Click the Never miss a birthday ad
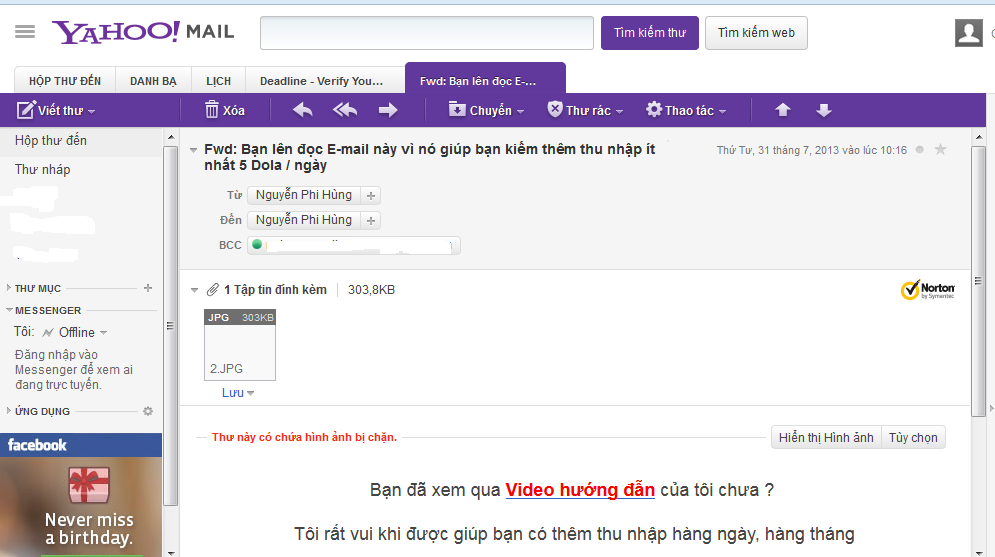Viewport: 995px width, 557px height. pos(81,507)
